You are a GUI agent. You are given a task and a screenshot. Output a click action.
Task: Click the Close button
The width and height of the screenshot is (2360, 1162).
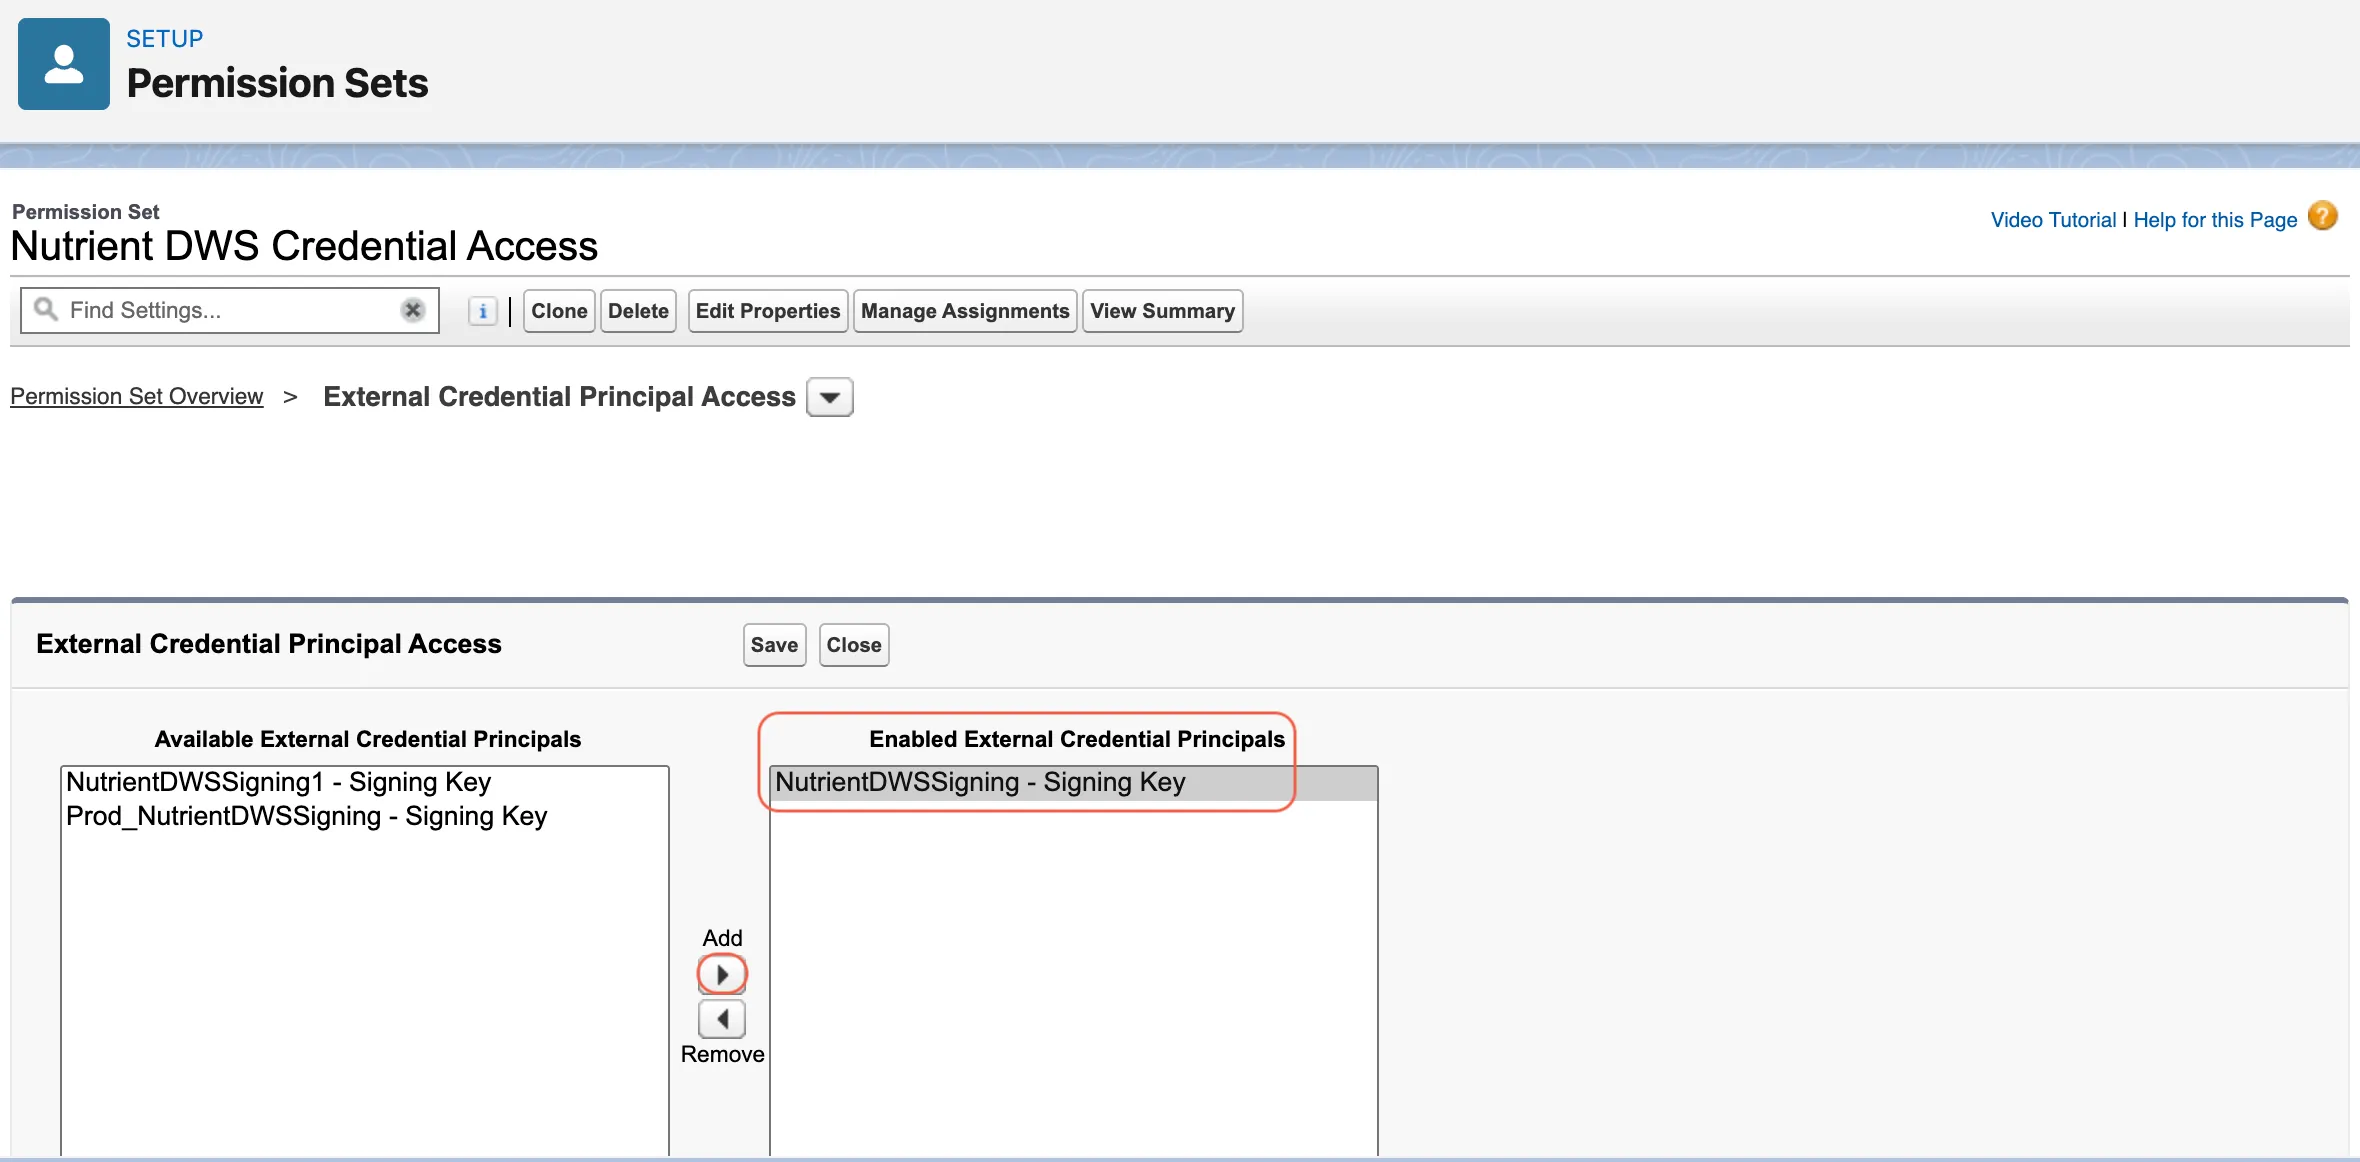(854, 645)
